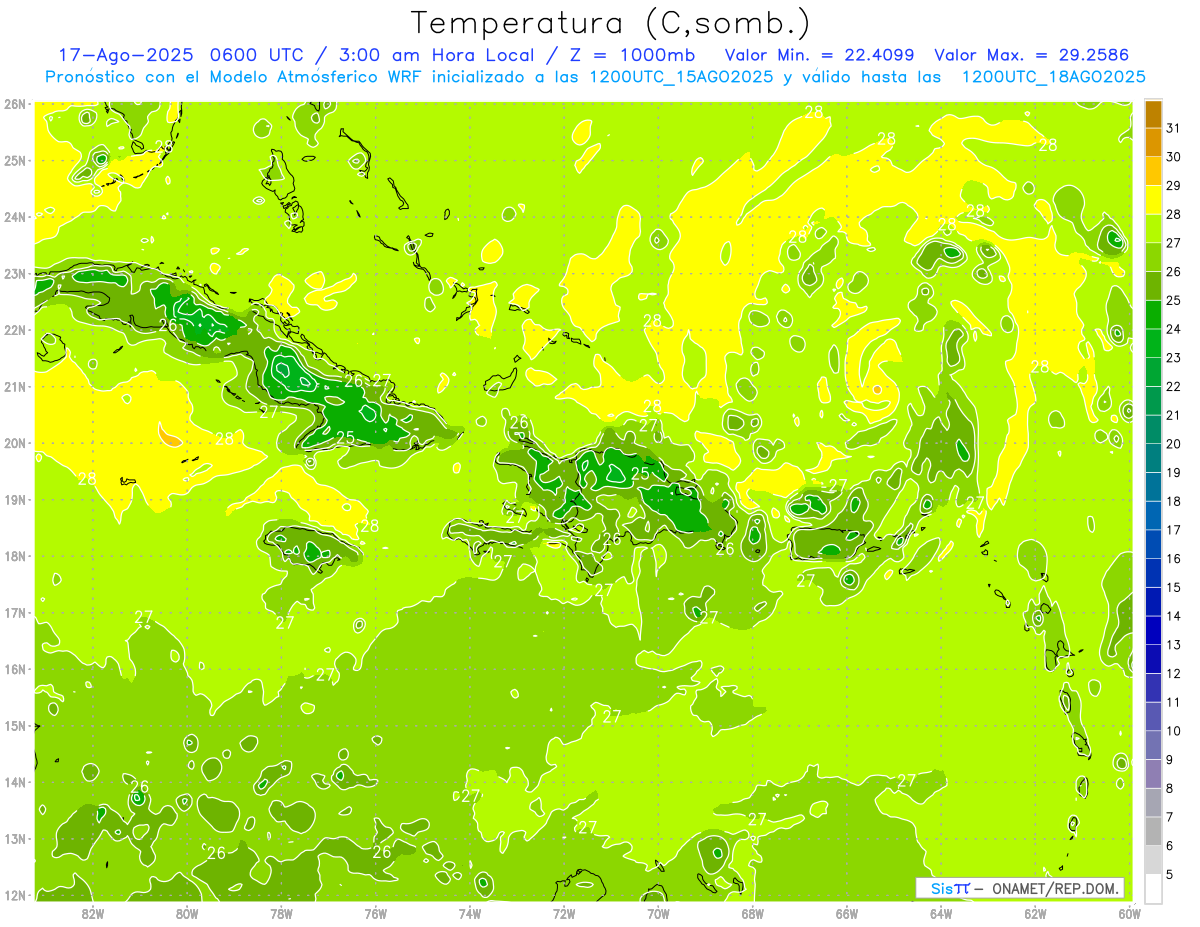Click the 16N latitude axis label
This screenshot has height=927, width=1200.
(x=15, y=668)
